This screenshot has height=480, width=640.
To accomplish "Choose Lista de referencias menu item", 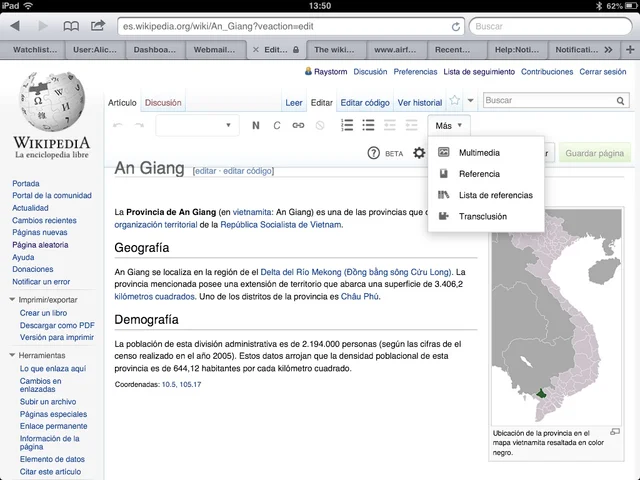I will 486,195.
